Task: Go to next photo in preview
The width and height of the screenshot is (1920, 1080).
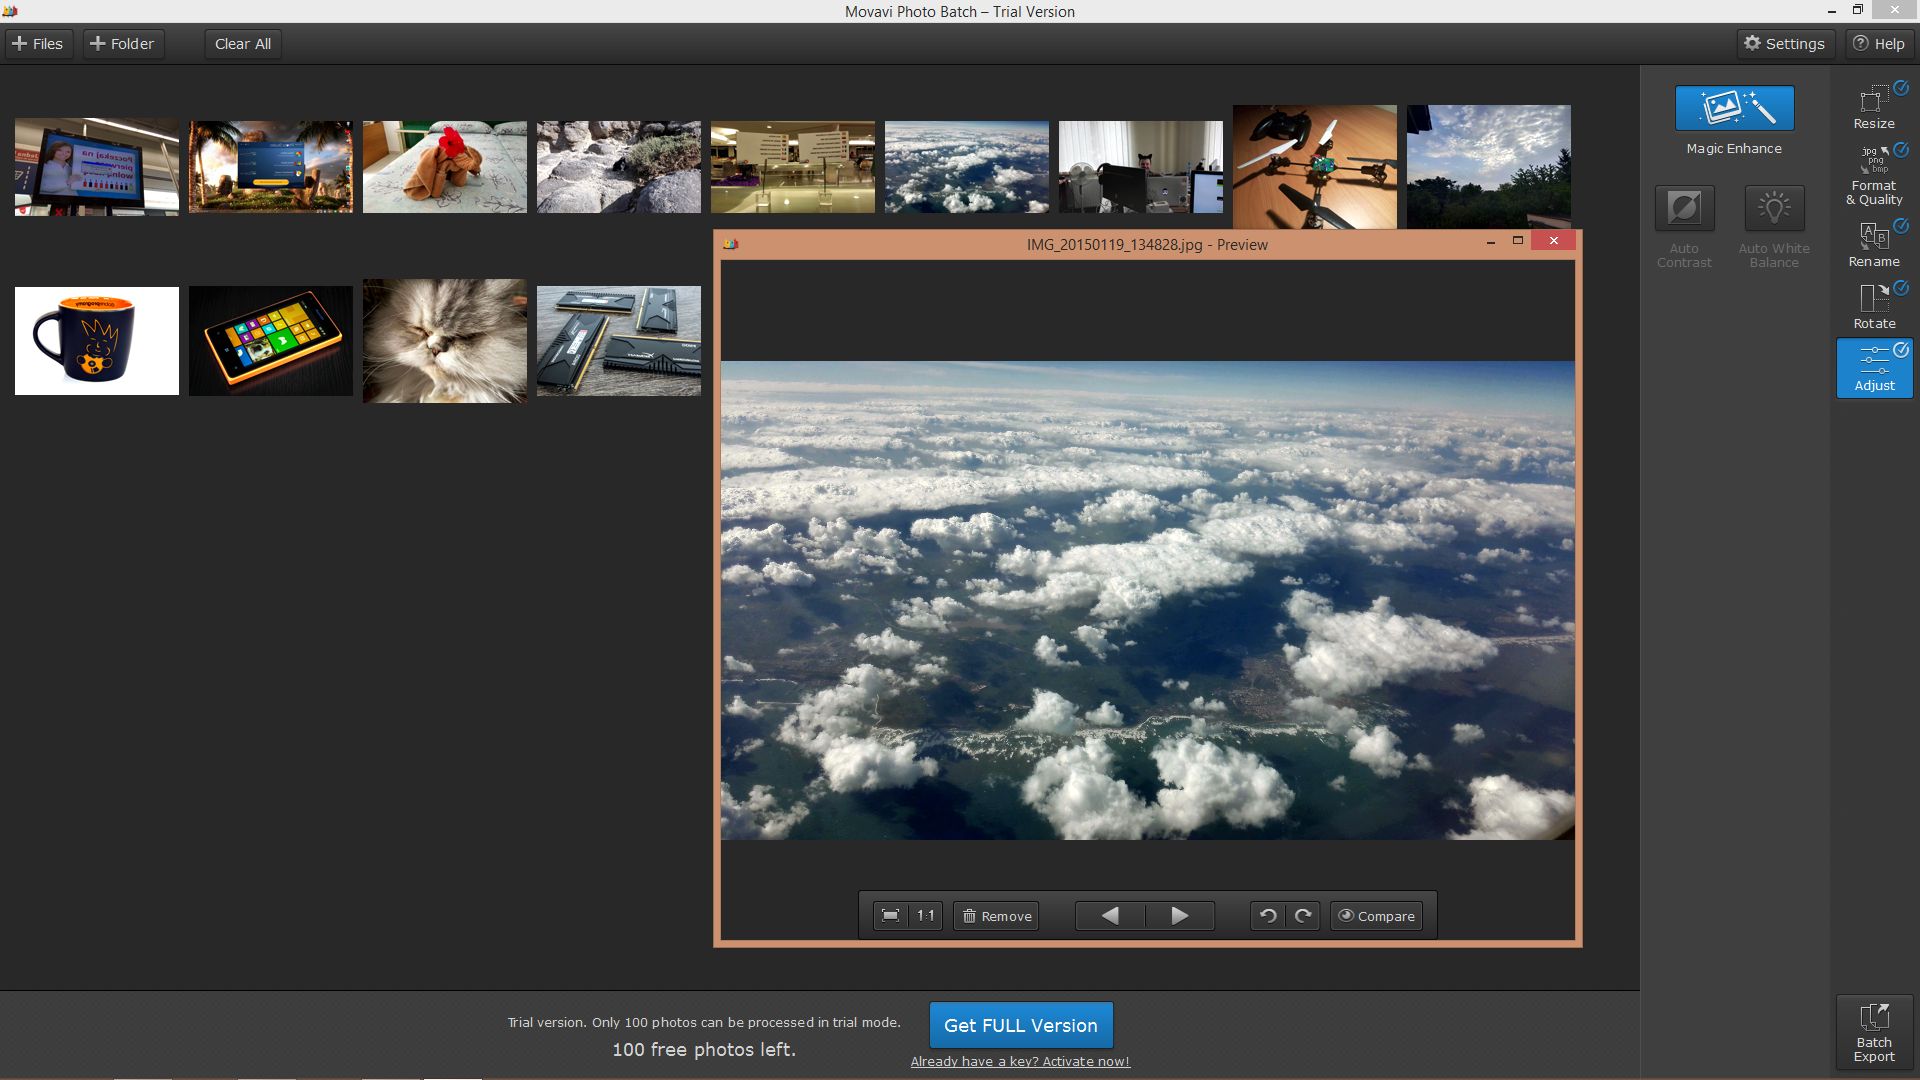Action: tap(1180, 916)
